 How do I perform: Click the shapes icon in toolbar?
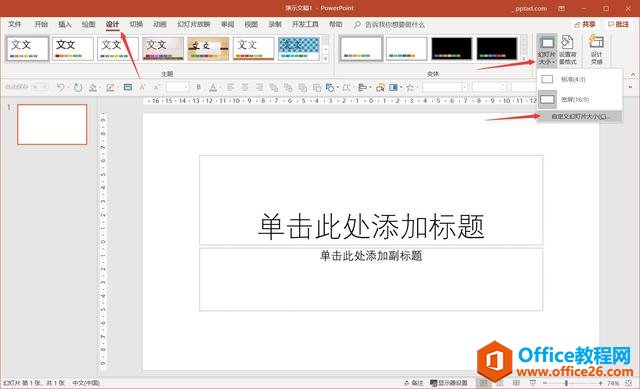click(x=329, y=87)
